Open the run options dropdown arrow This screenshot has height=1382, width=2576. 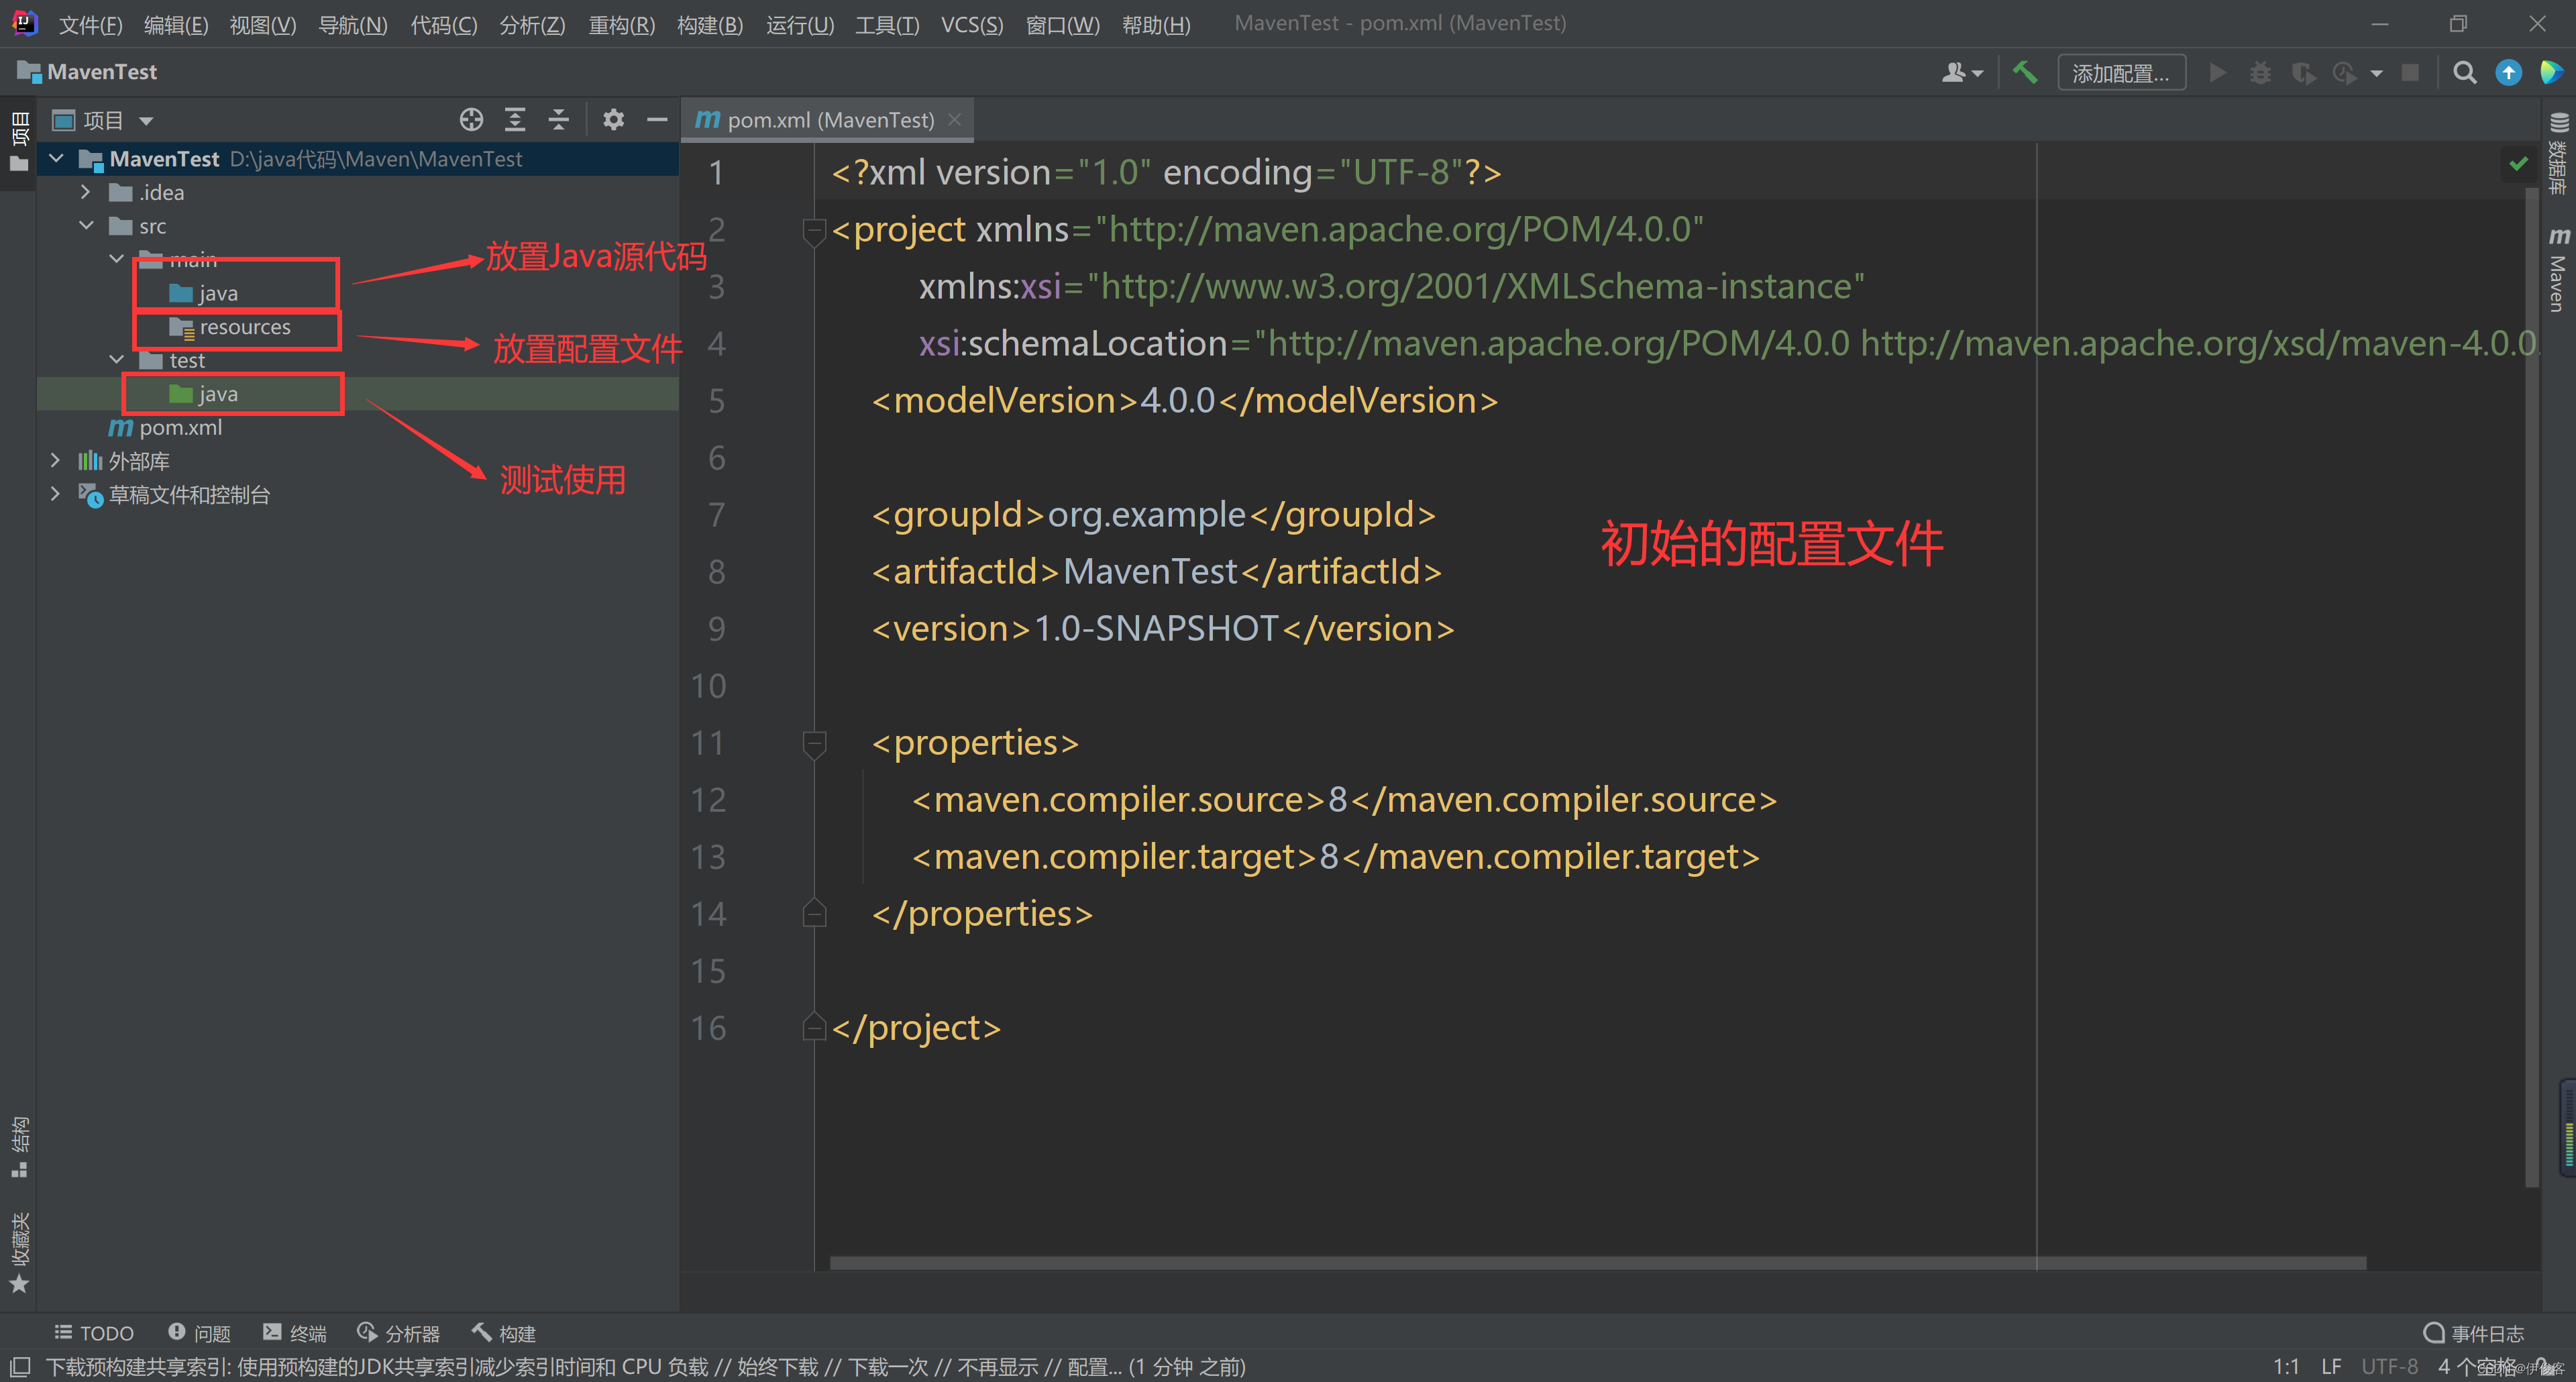point(2377,73)
